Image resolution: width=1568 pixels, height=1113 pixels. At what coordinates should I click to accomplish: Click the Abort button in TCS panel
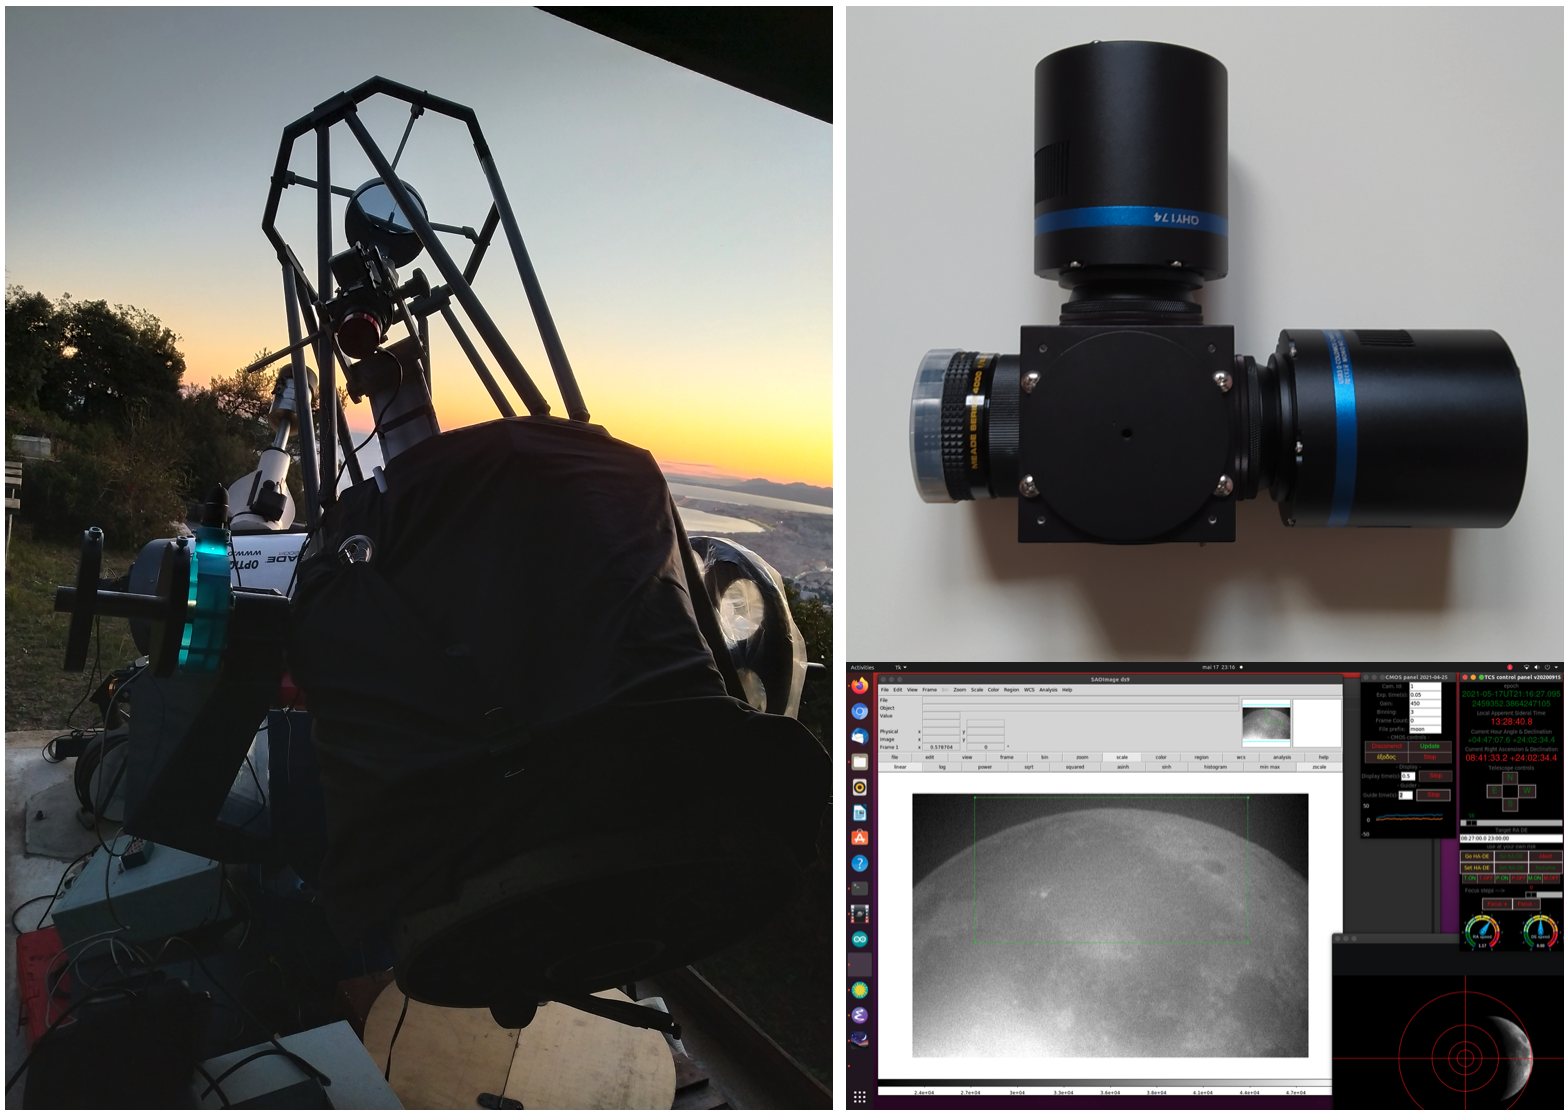click(x=1545, y=856)
